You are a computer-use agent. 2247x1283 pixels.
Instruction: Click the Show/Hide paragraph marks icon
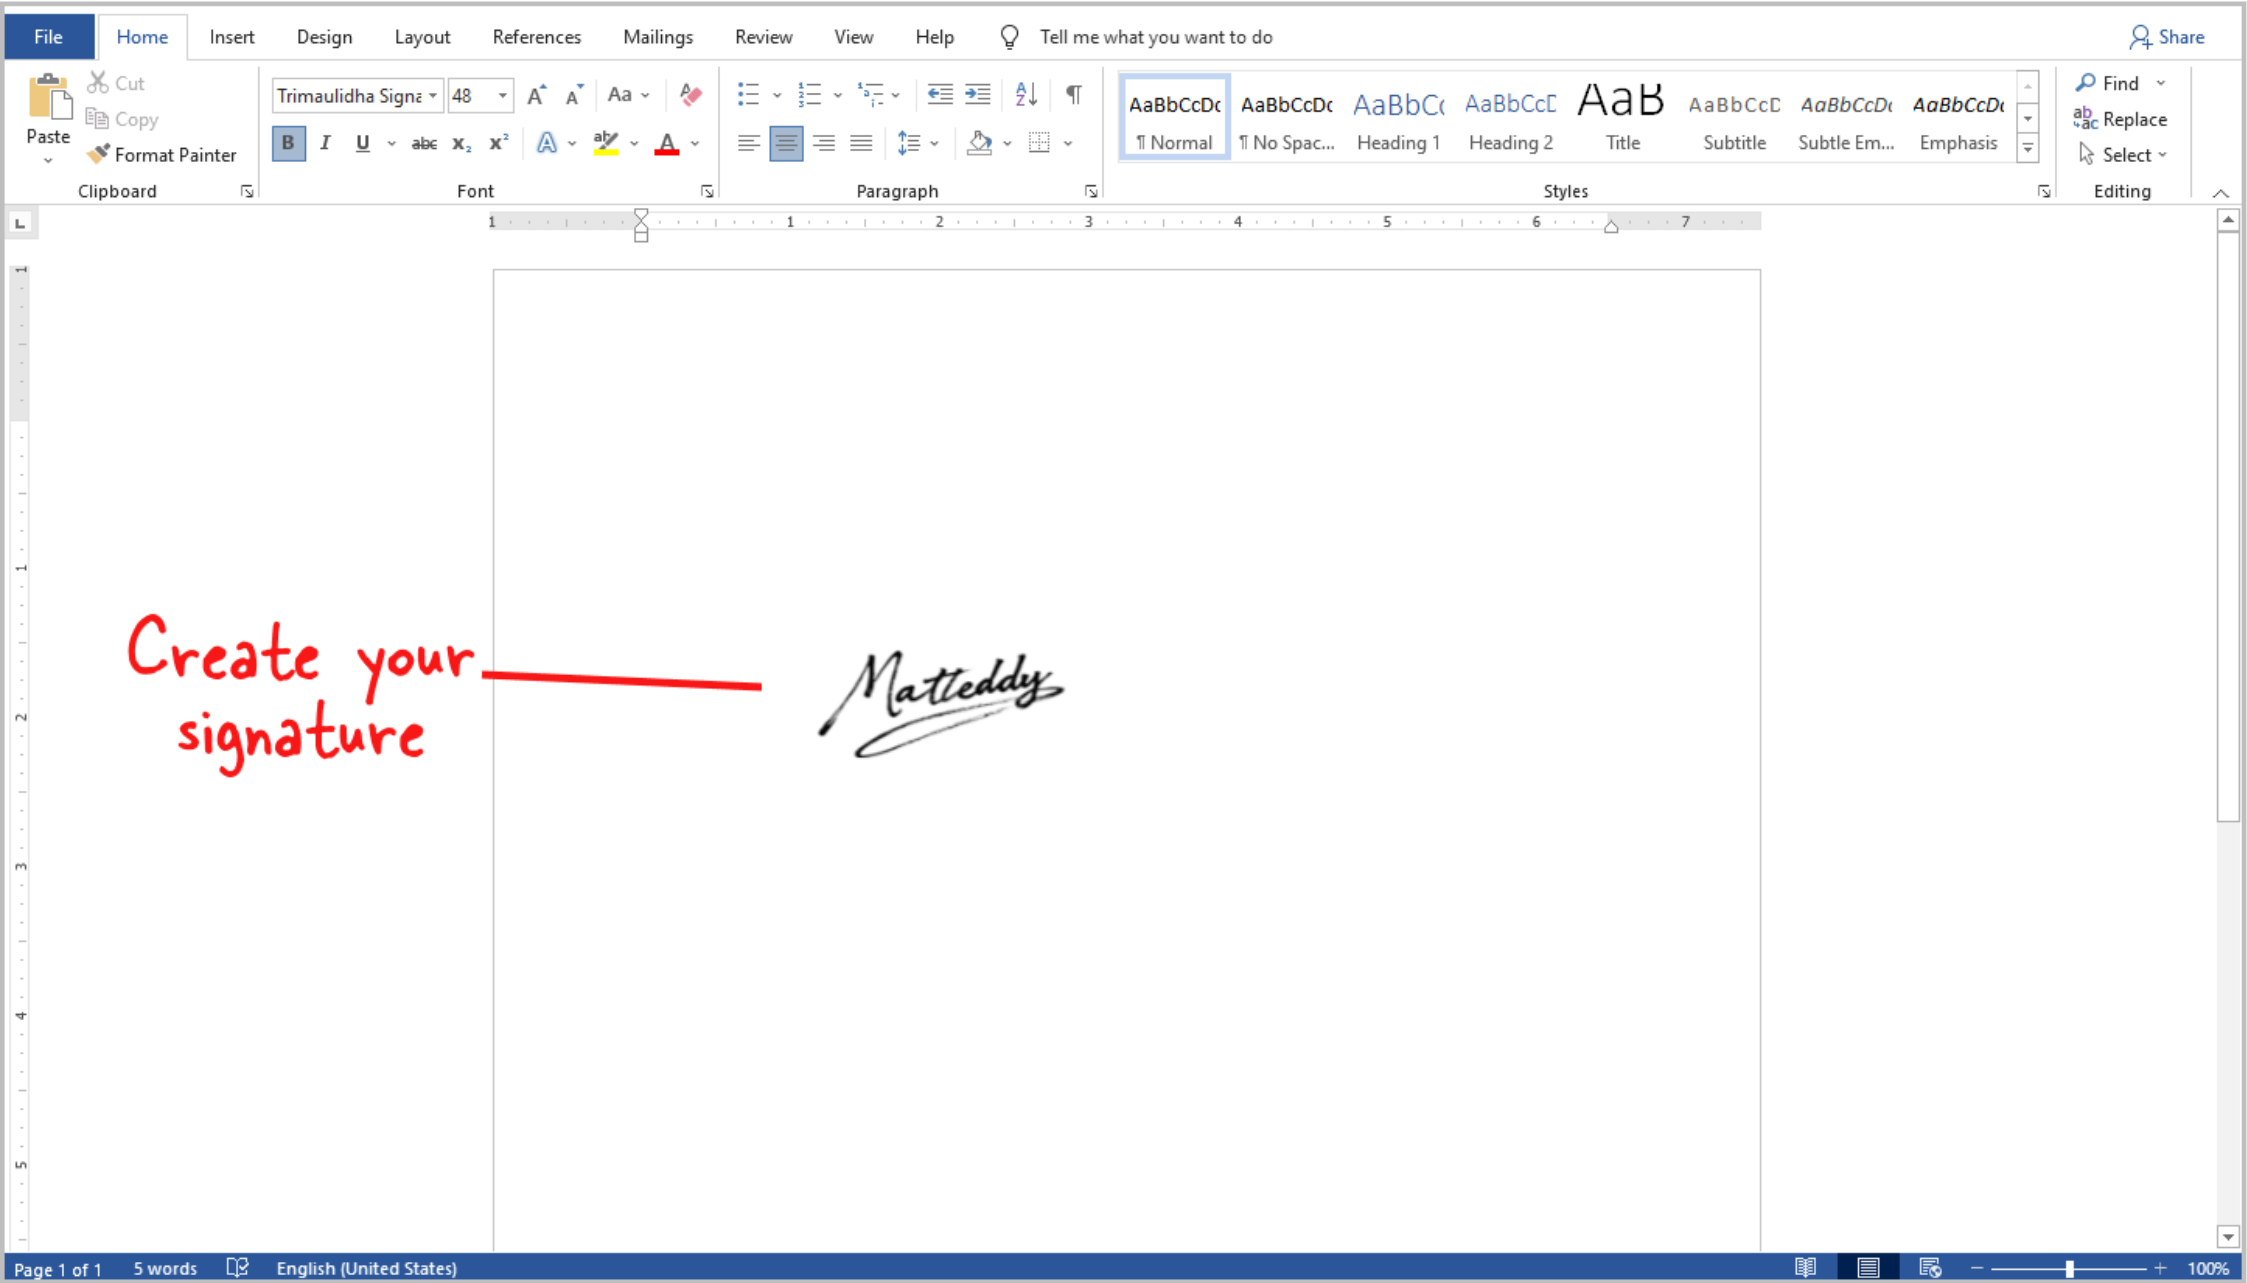point(1073,95)
